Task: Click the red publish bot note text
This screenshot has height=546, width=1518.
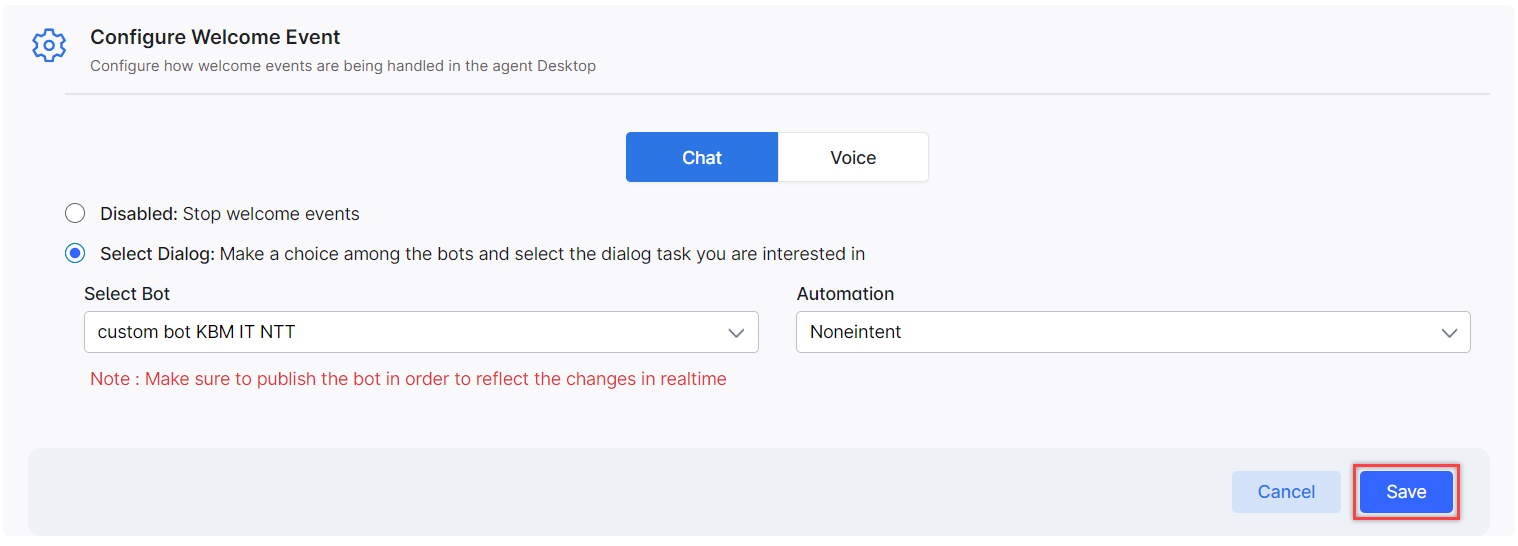Action: (x=408, y=379)
